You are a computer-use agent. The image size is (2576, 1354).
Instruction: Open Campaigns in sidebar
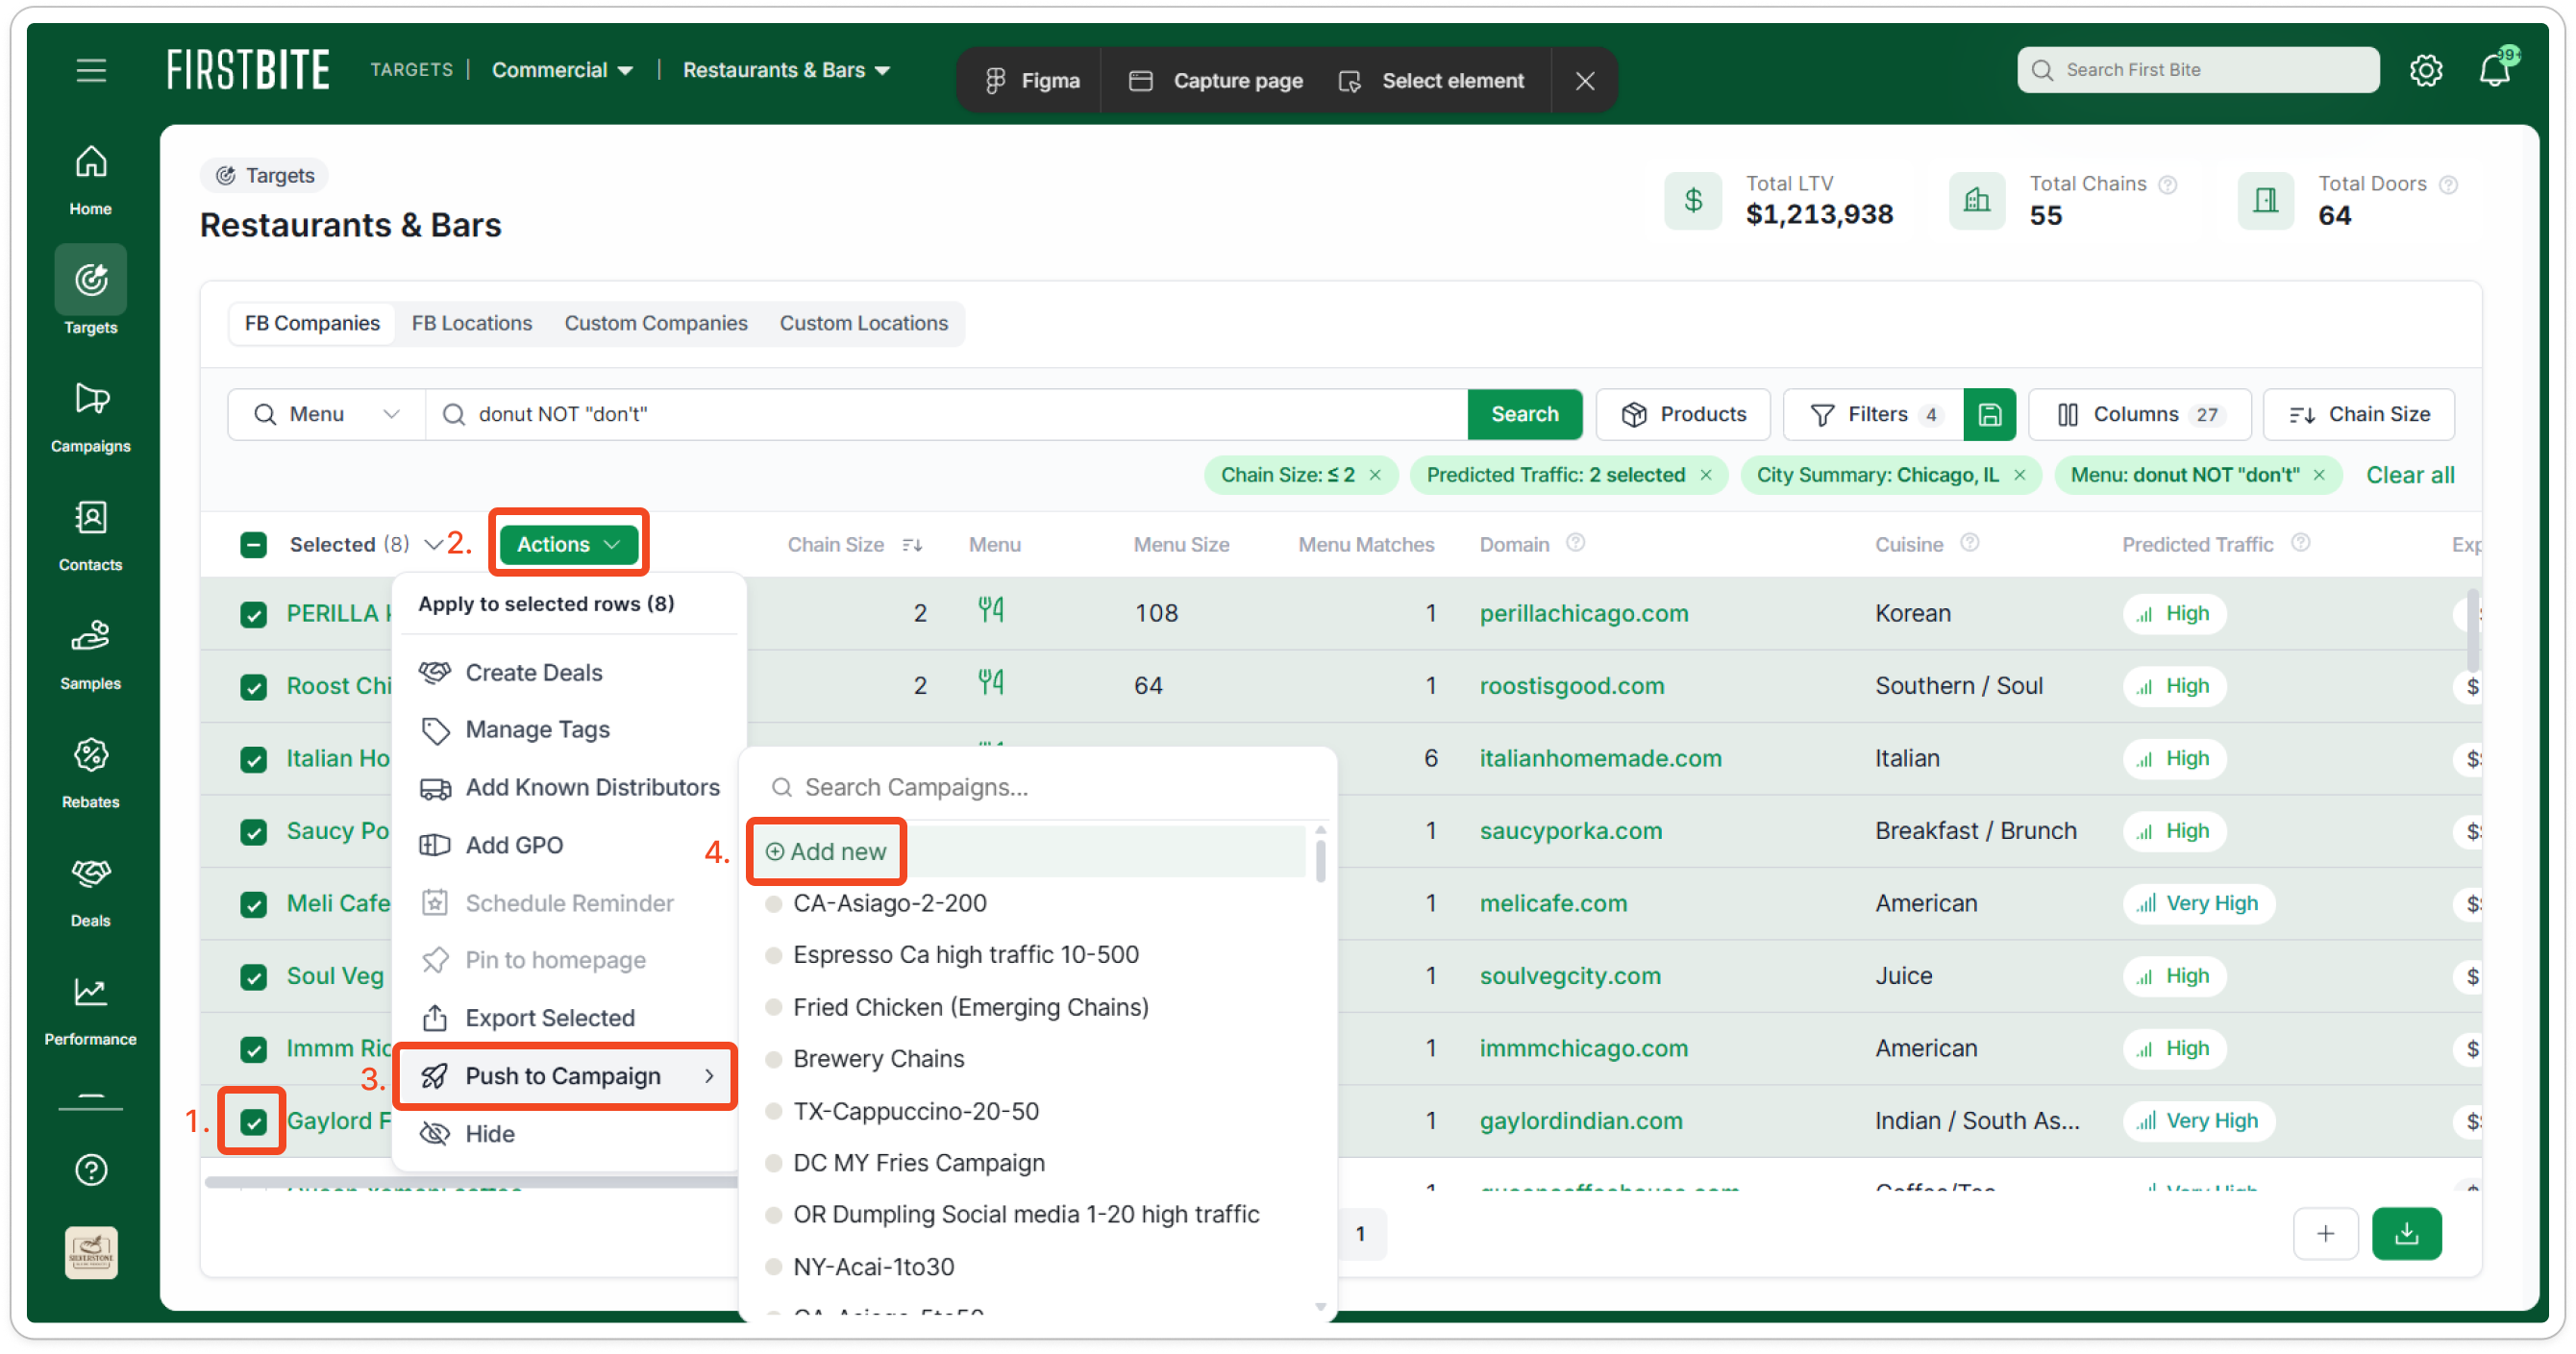pyautogui.click(x=91, y=416)
